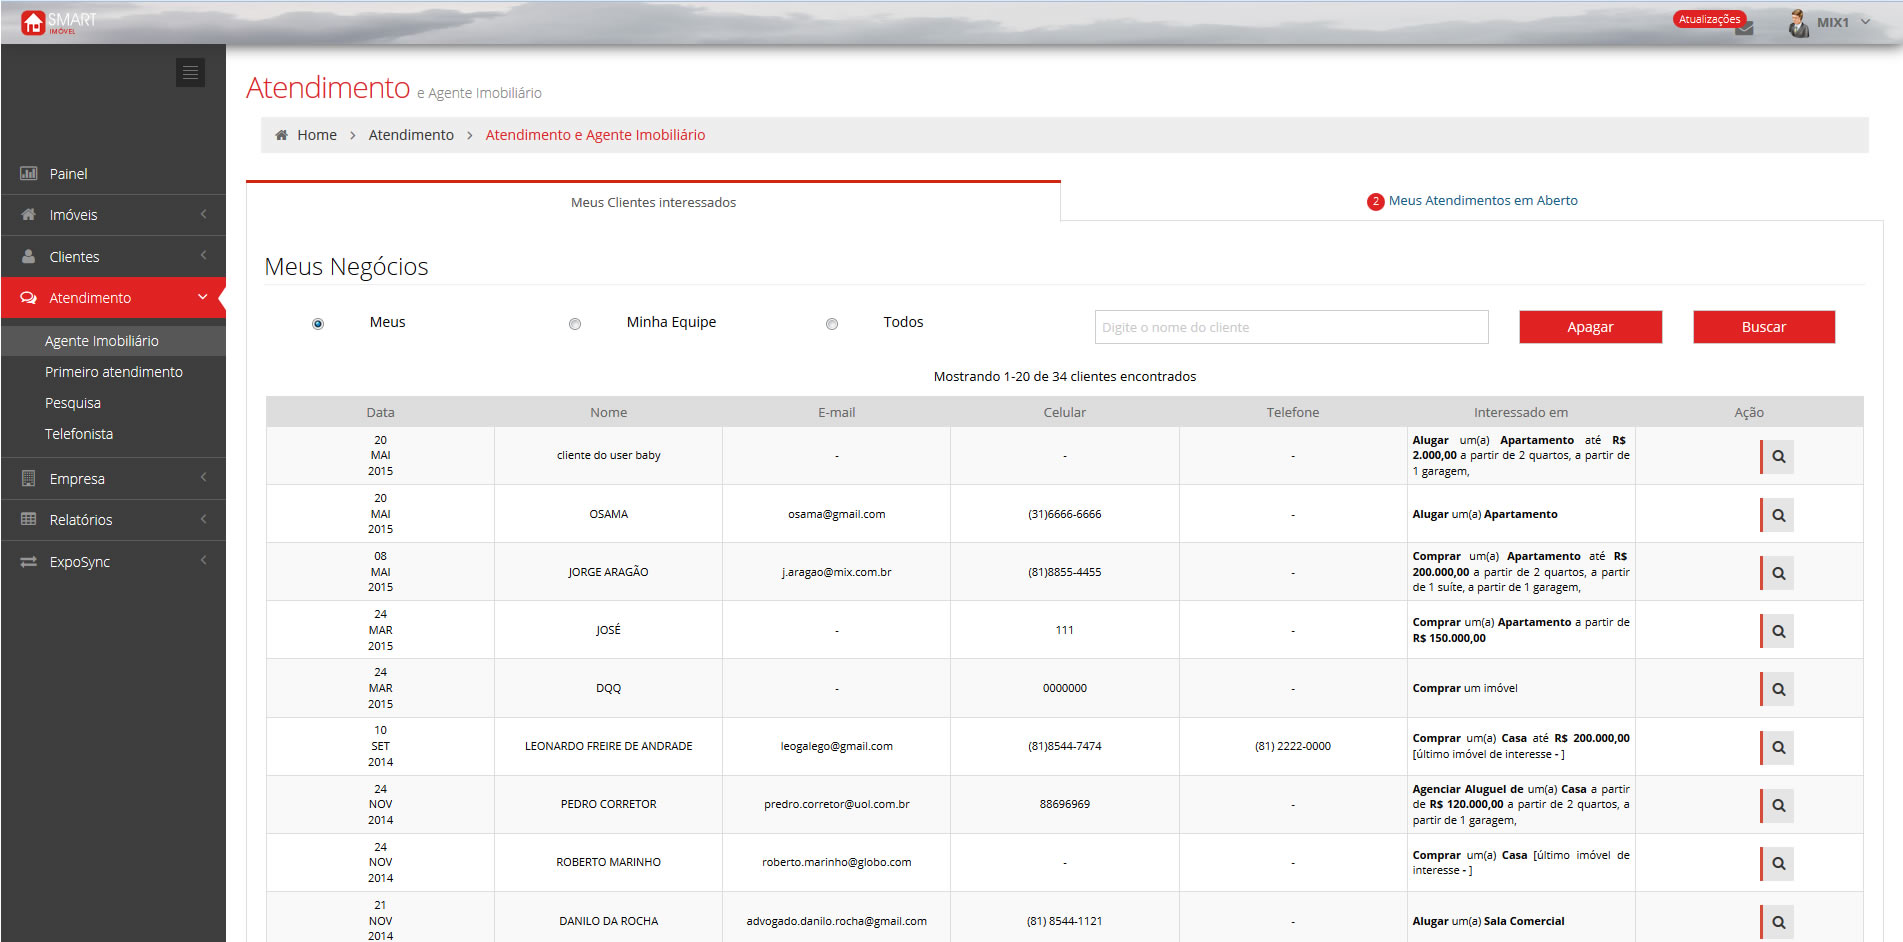Click the home icon in breadcrumb
The width and height of the screenshot is (1903, 942).
pyautogui.click(x=282, y=135)
